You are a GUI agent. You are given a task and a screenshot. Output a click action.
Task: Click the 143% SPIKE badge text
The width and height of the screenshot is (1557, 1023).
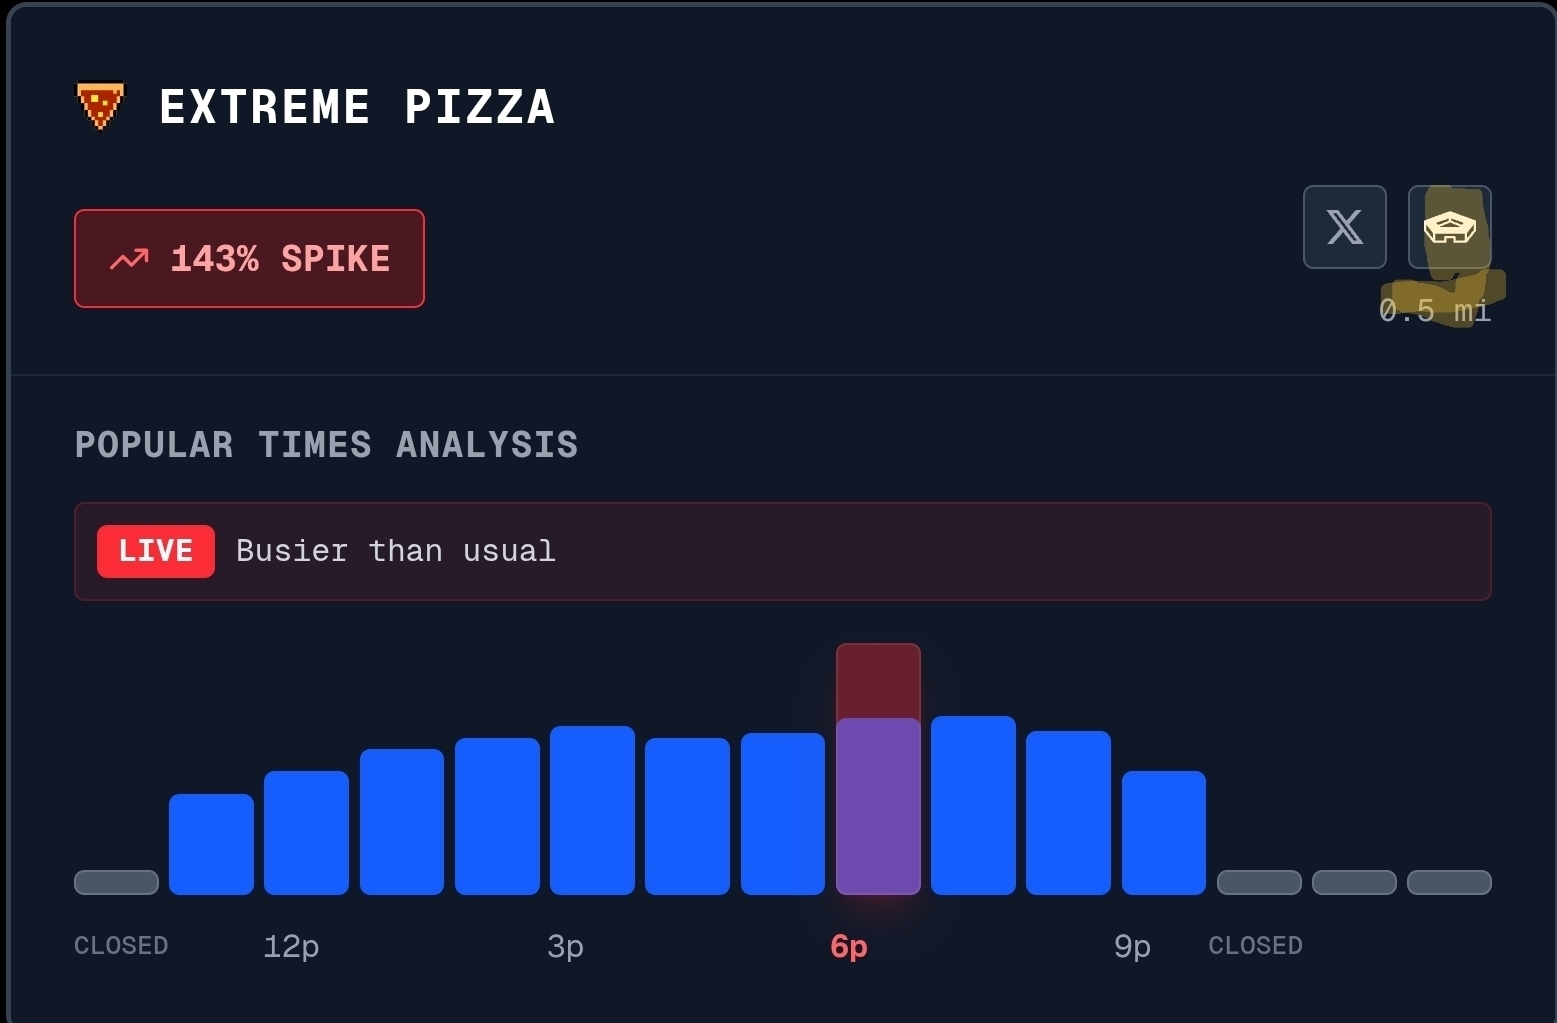click(280, 259)
